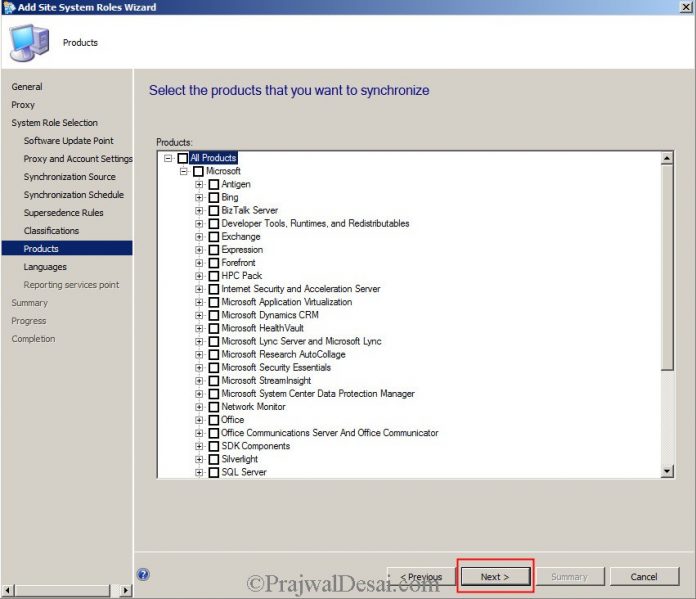The image size is (696, 599).
Task: Open Software Update Point step
Action: point(69,141)
